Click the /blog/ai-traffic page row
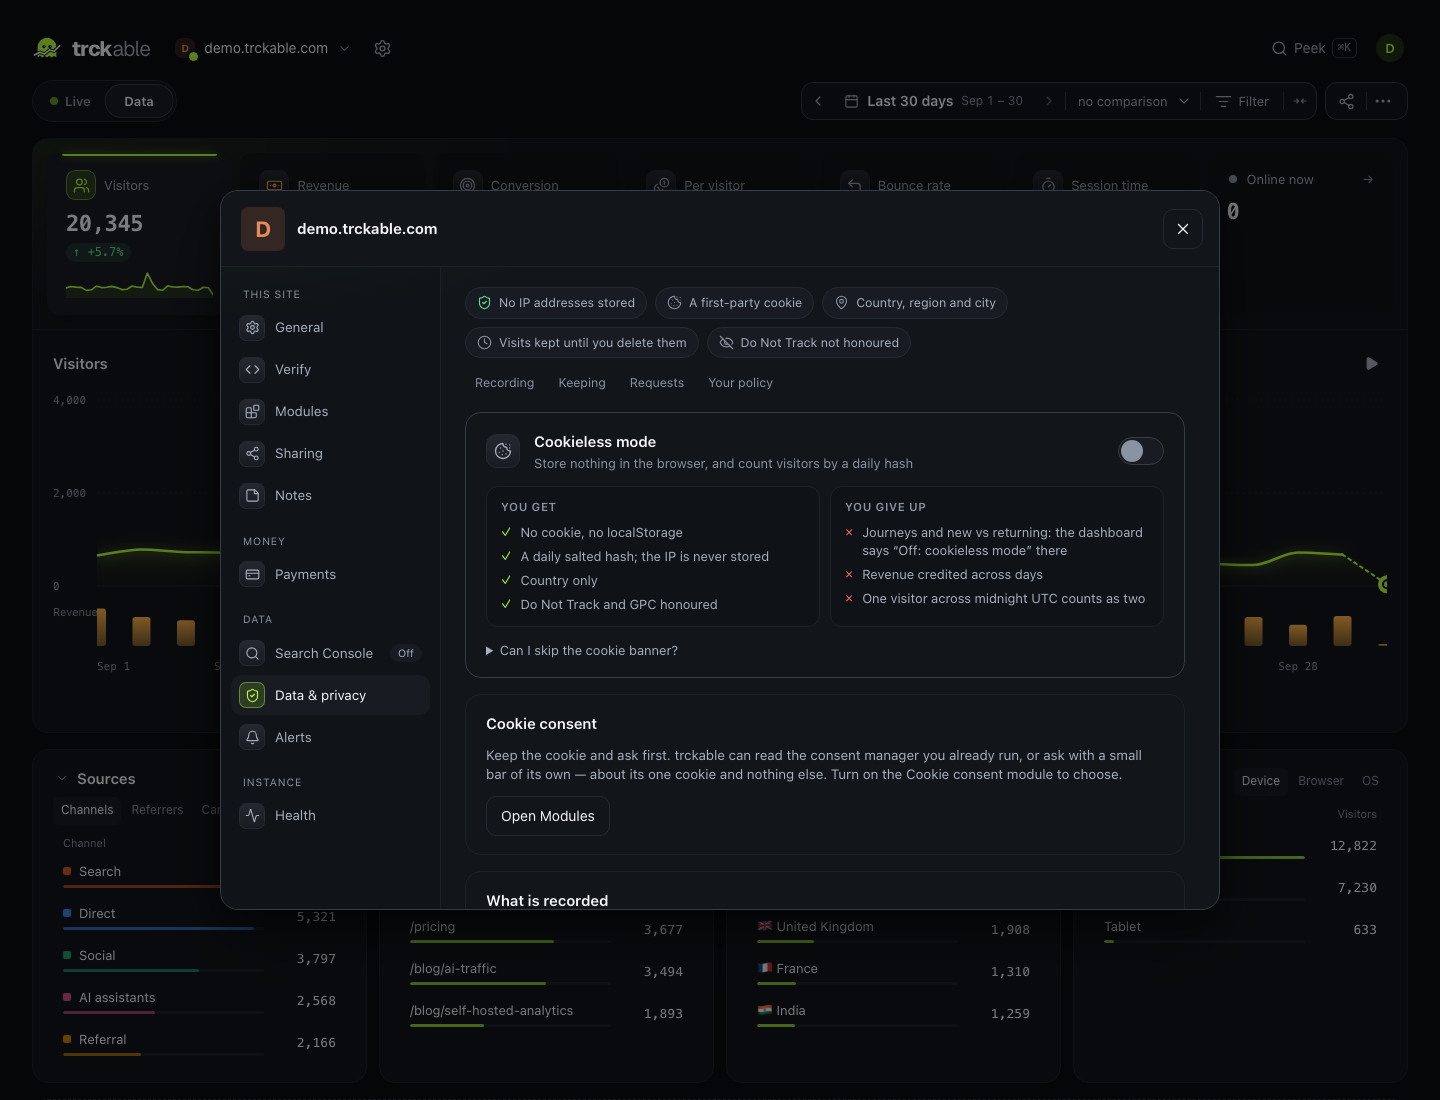This screenshot has width=1440, height=1100. pyautogui.click(x=546, y=970)
